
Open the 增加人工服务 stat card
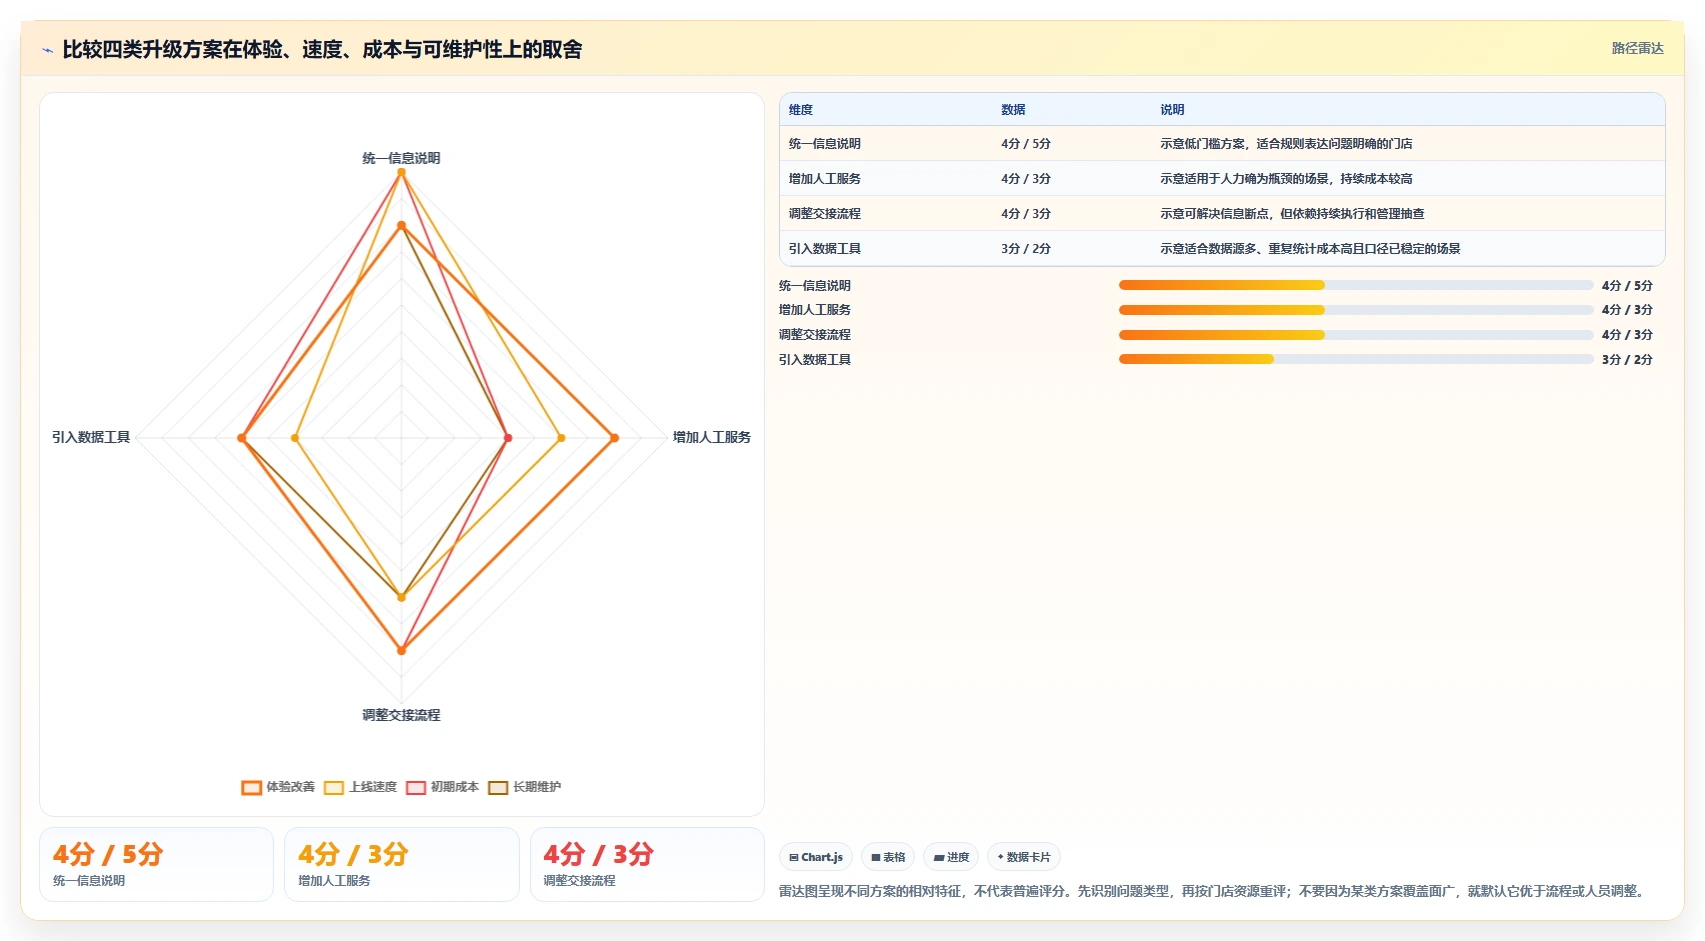point(402,865)
